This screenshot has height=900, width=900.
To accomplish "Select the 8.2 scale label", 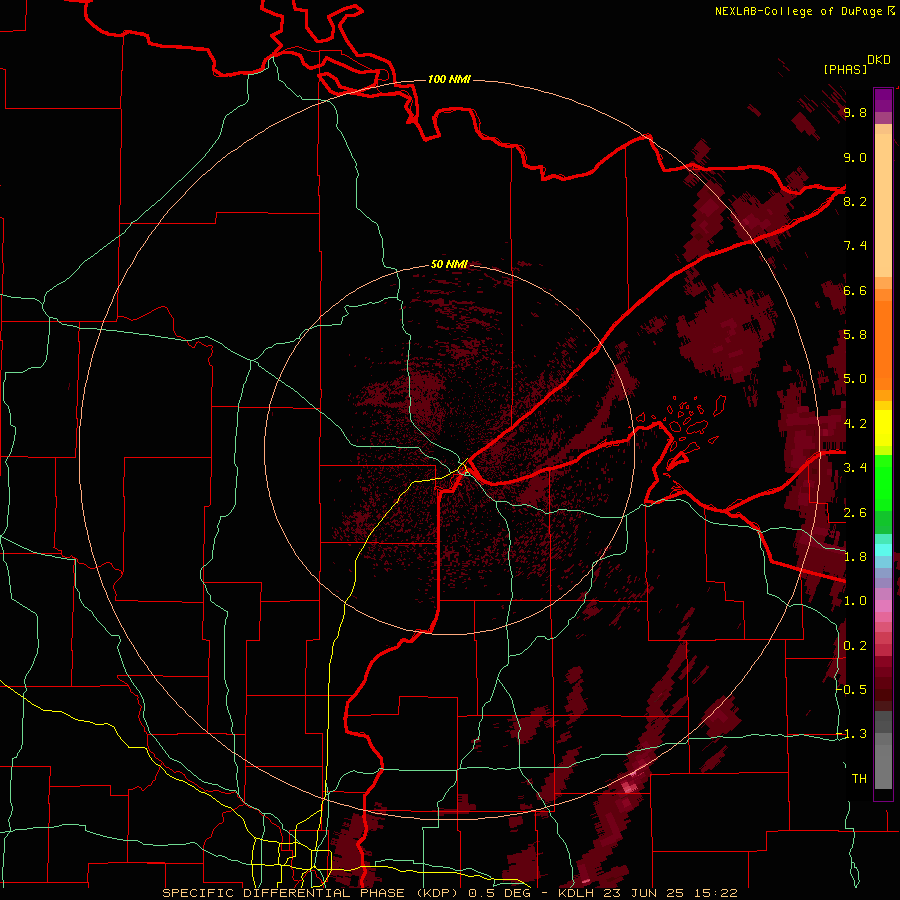I will [855, 201].
